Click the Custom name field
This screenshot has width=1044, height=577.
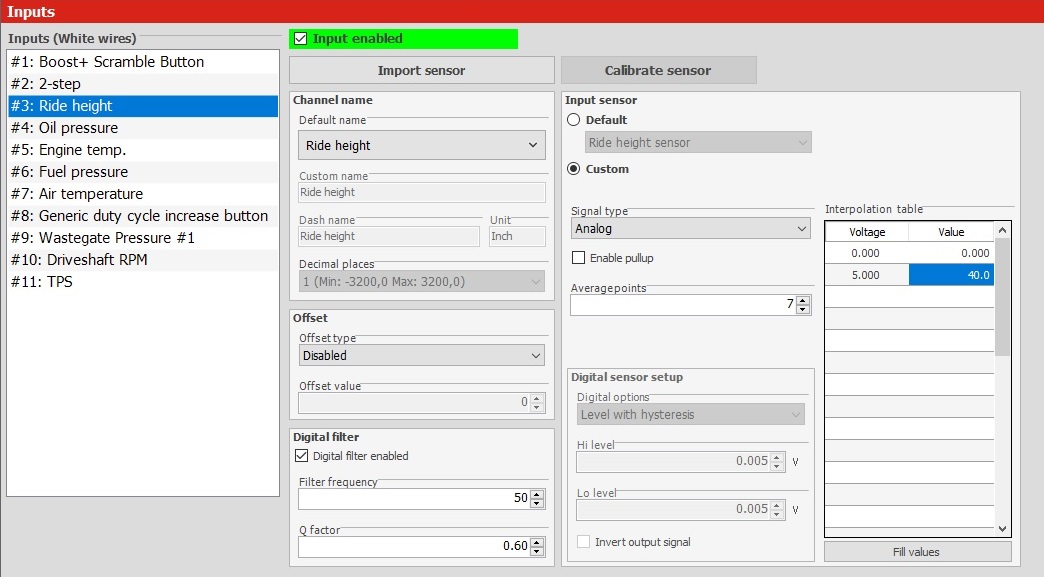pyautogui.click(x=421, y=192)
